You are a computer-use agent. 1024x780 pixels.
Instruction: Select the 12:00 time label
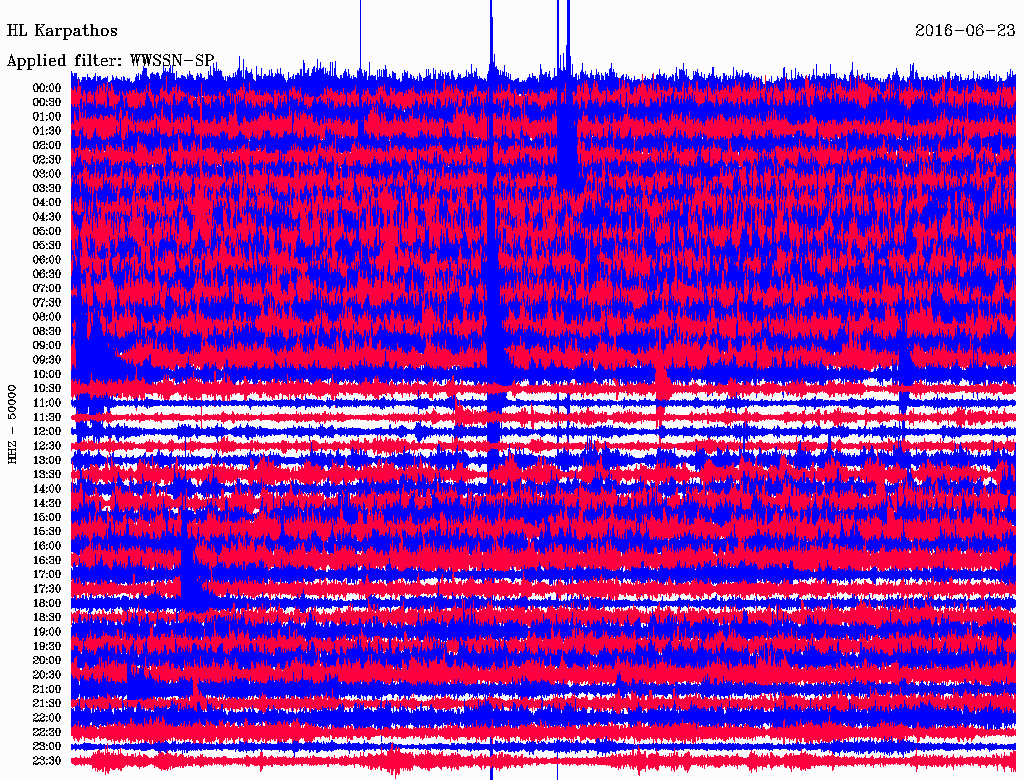click(47, 431)
